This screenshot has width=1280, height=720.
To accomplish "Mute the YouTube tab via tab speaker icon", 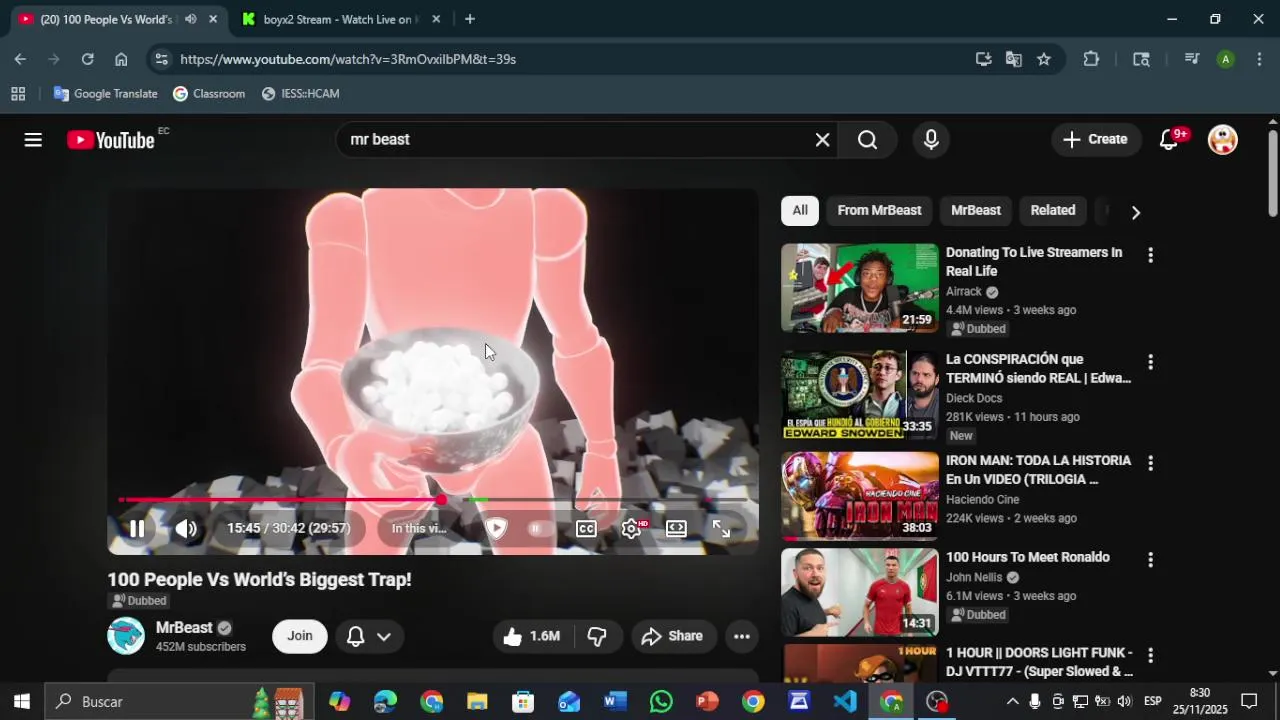I will (191, 19).
